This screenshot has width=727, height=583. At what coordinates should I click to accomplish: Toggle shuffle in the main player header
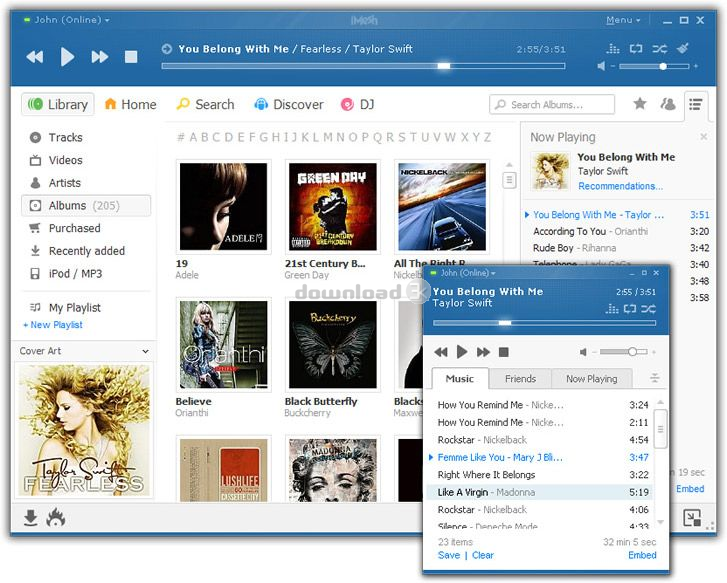(660, 48)
